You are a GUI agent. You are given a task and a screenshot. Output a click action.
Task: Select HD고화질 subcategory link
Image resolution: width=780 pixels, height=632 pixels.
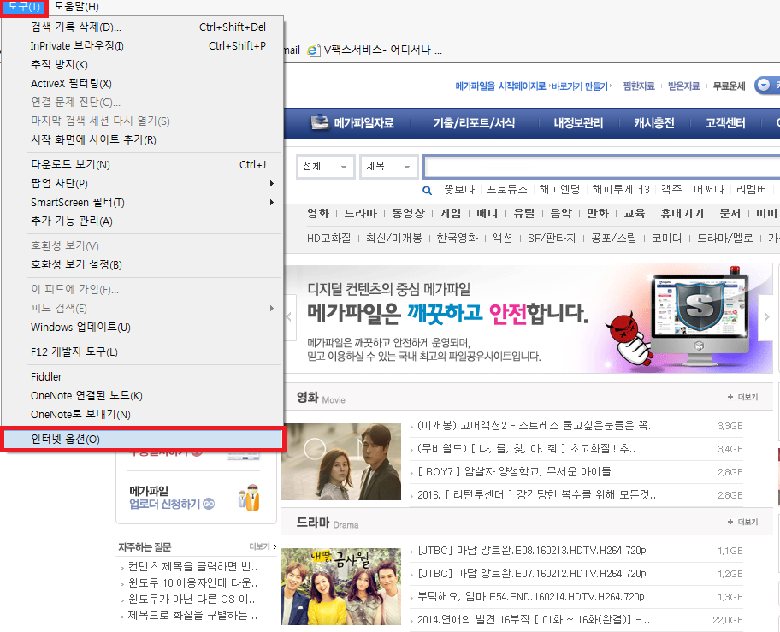click(329, 238)
